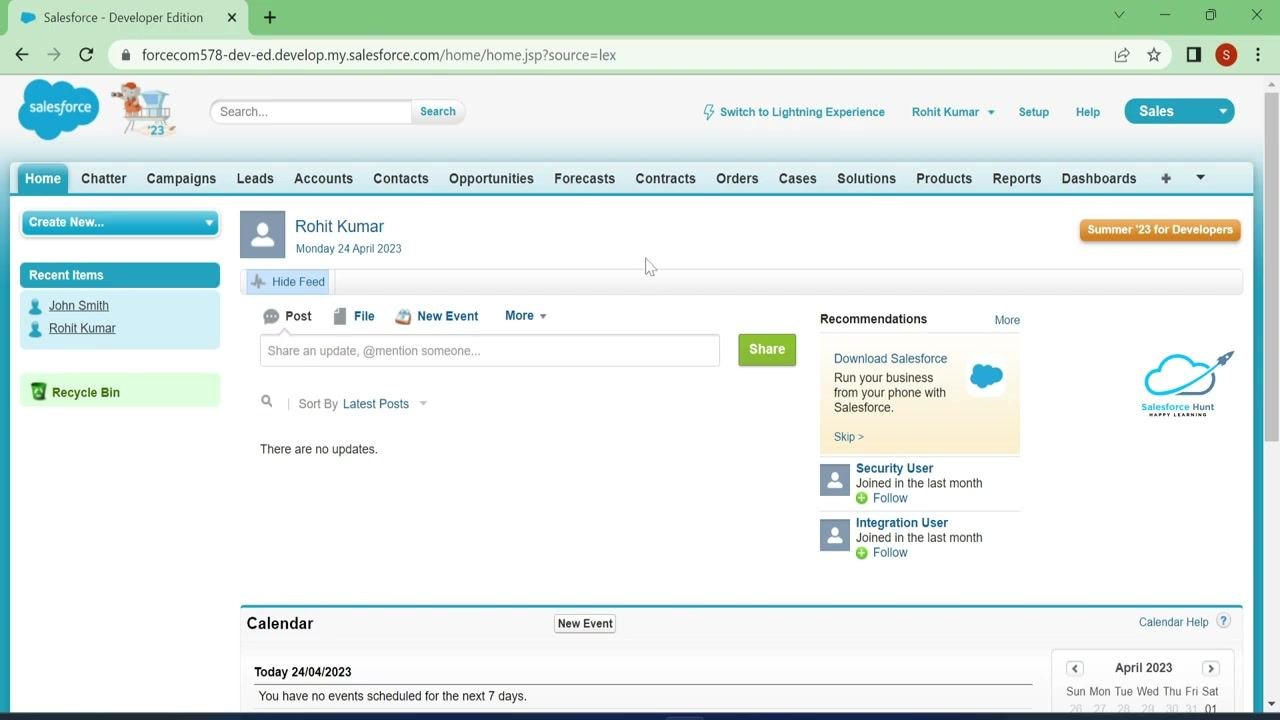Click the Download Salesforce link

point(890,358)
